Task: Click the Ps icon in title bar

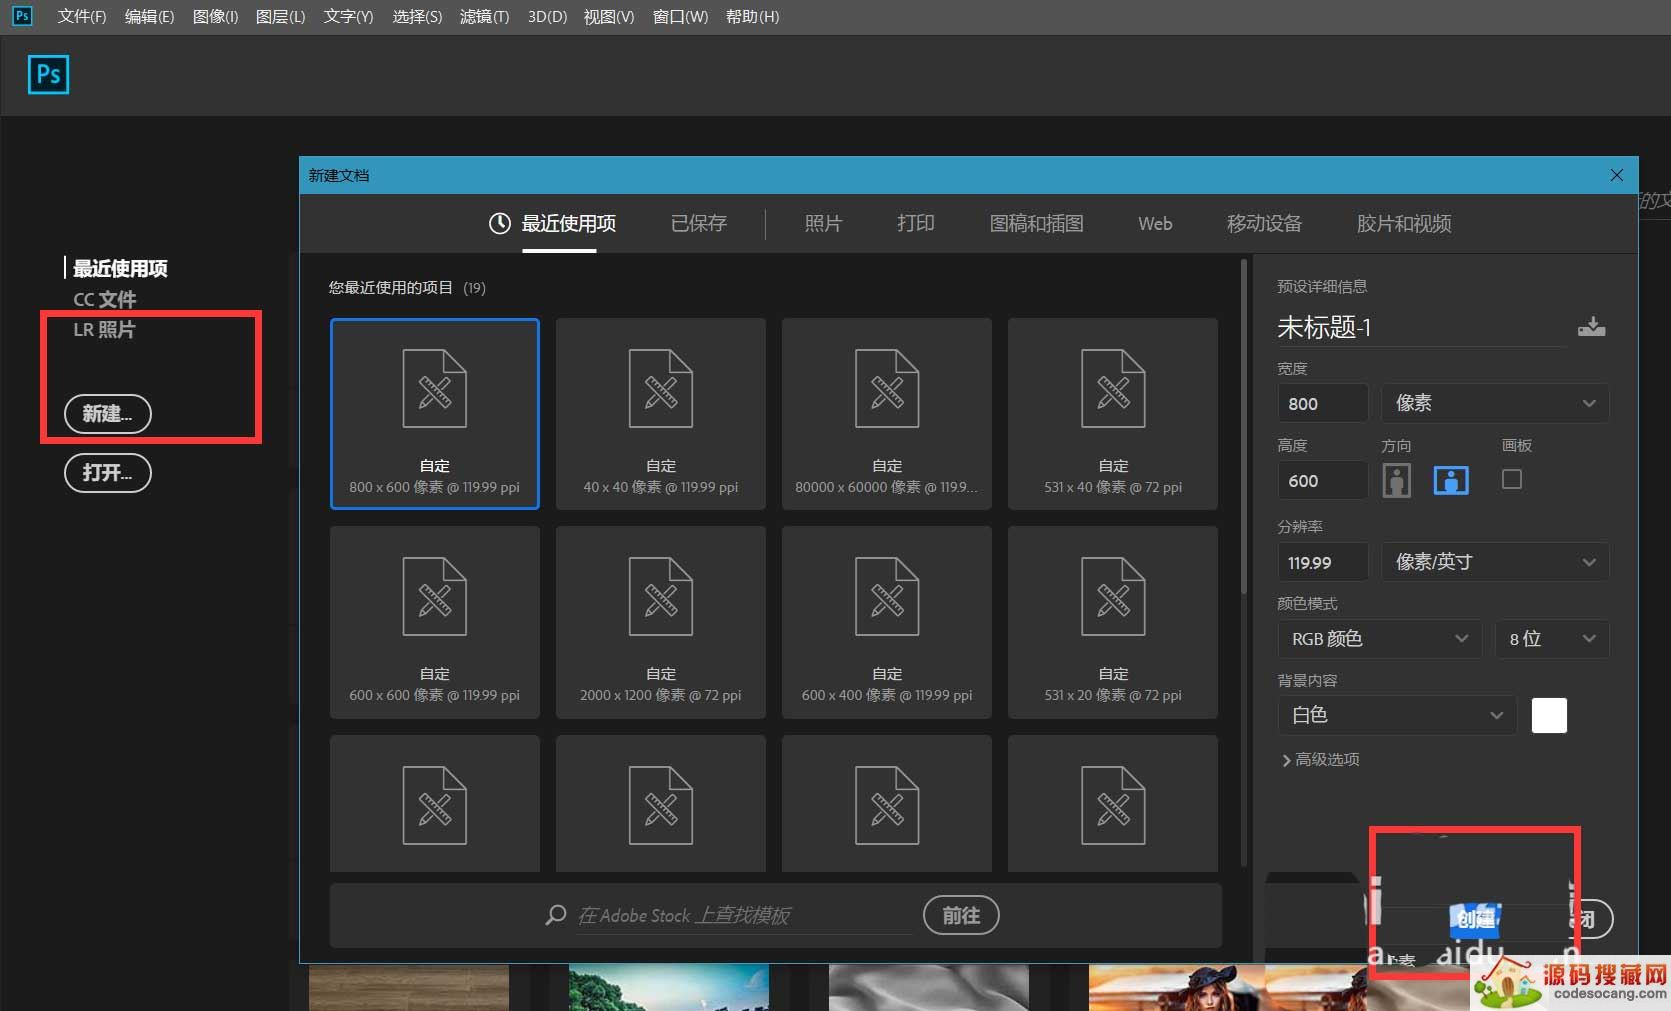Action: (x=21, y=16)
